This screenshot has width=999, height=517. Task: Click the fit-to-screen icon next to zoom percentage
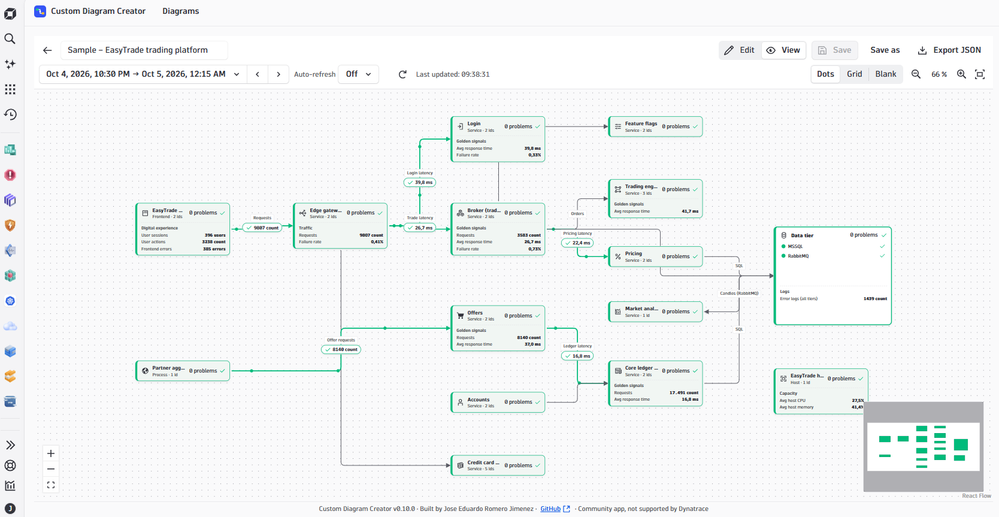[980, 74]
